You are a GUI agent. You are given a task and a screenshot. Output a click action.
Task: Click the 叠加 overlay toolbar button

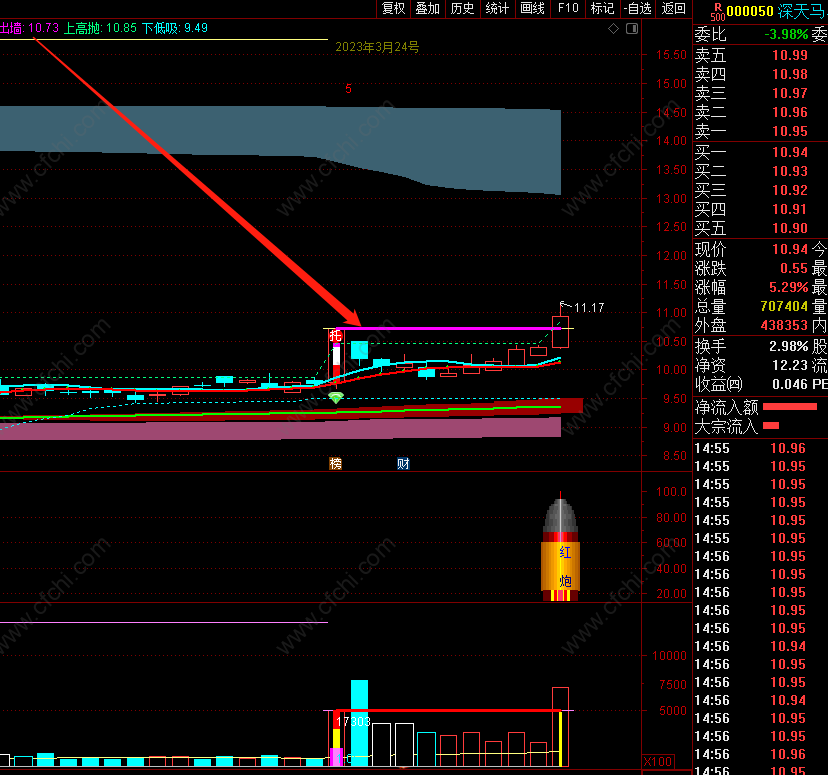(428, 8)
